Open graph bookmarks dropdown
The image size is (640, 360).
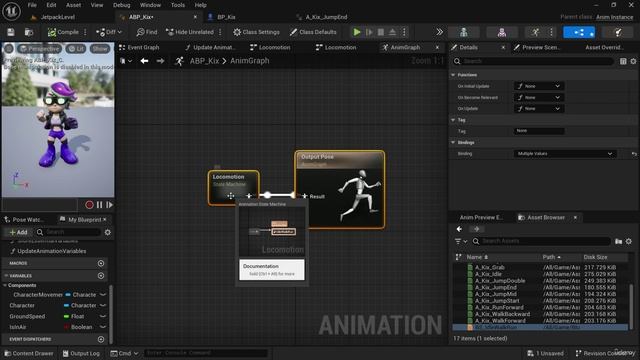(x=126, y=61)
